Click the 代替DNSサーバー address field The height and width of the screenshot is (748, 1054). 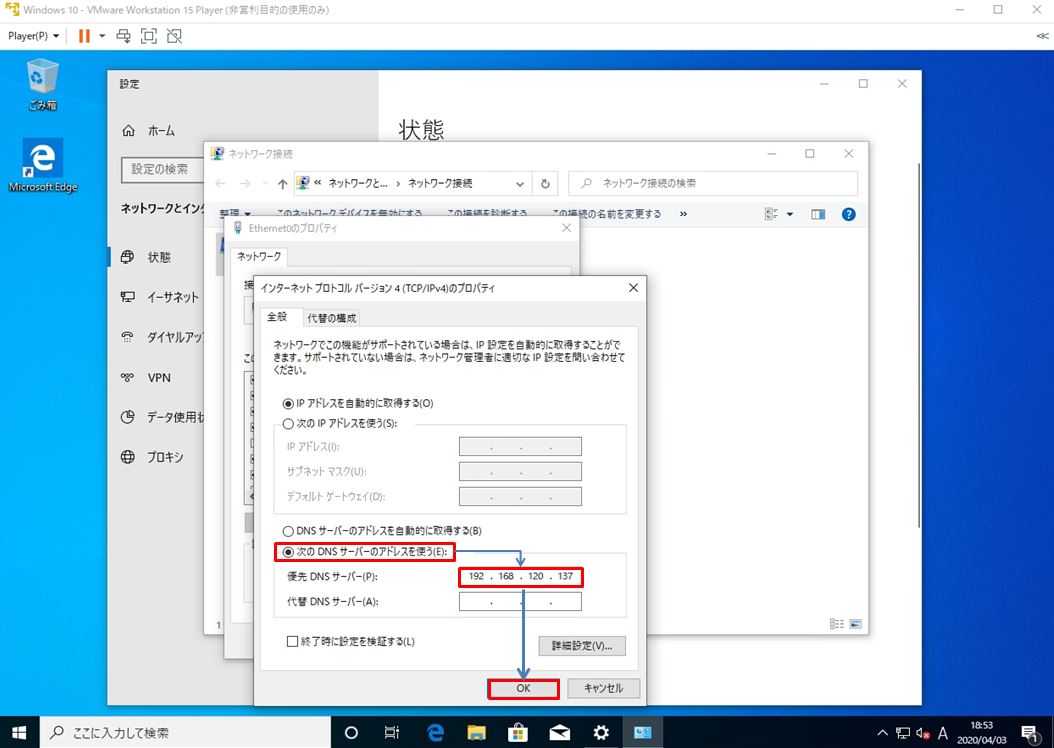(x=520, y=601)
